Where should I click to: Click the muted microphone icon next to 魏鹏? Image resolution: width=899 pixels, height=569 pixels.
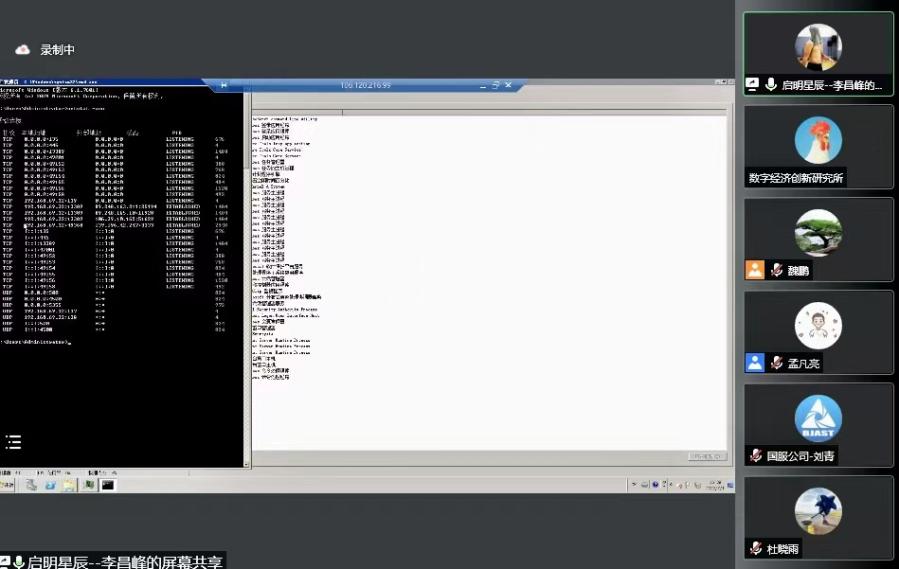[776, 270]
